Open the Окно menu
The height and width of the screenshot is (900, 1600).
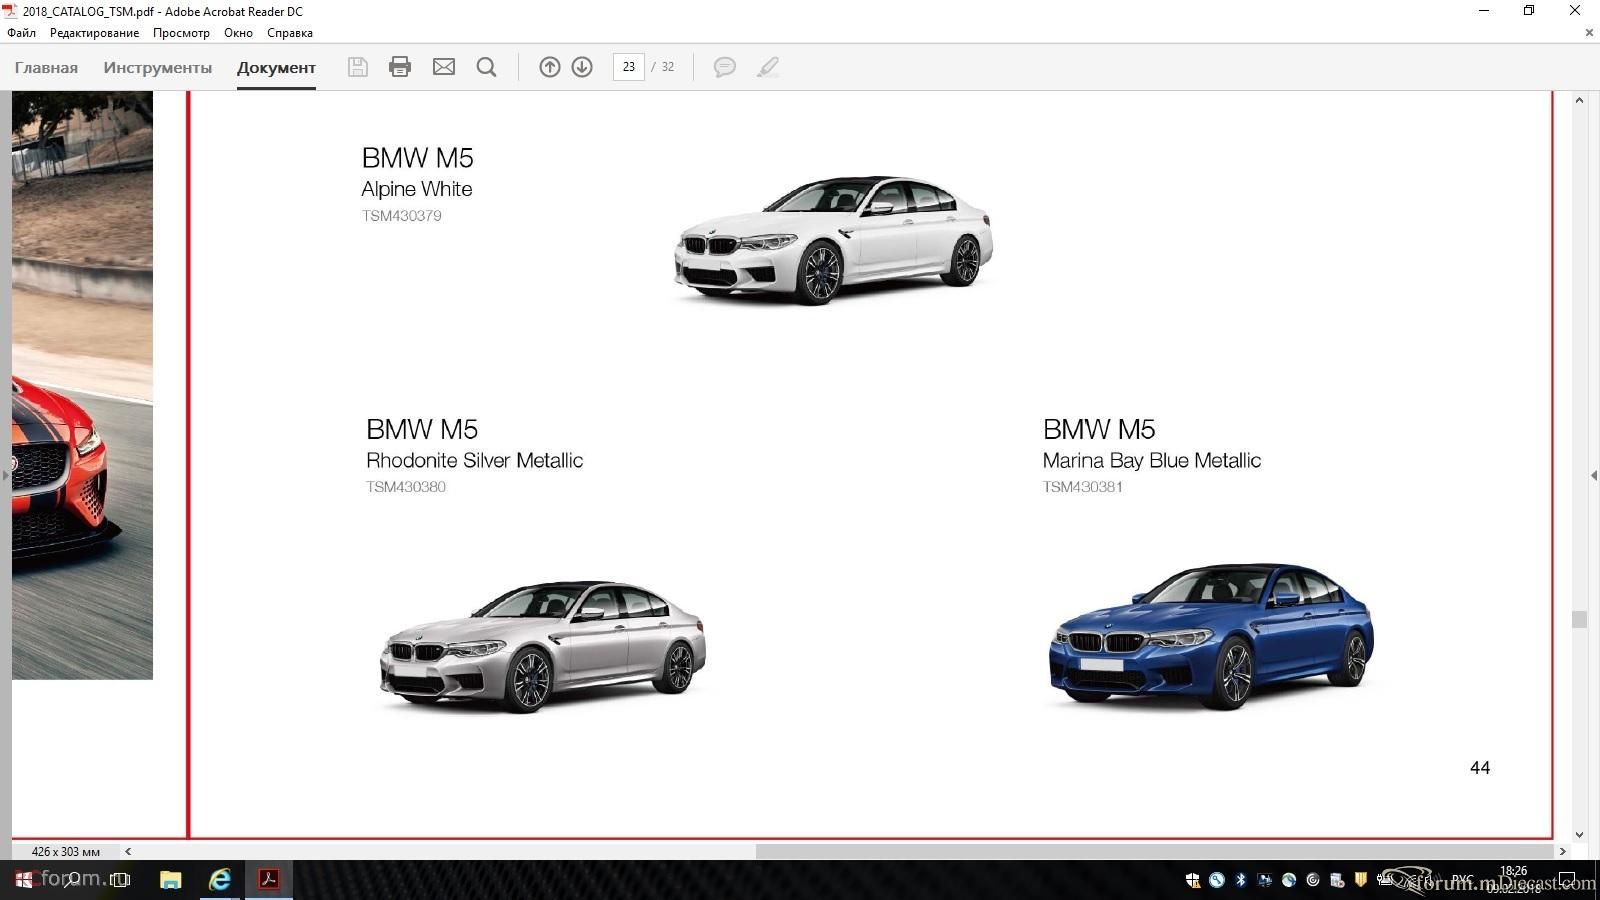coord(238,33)
